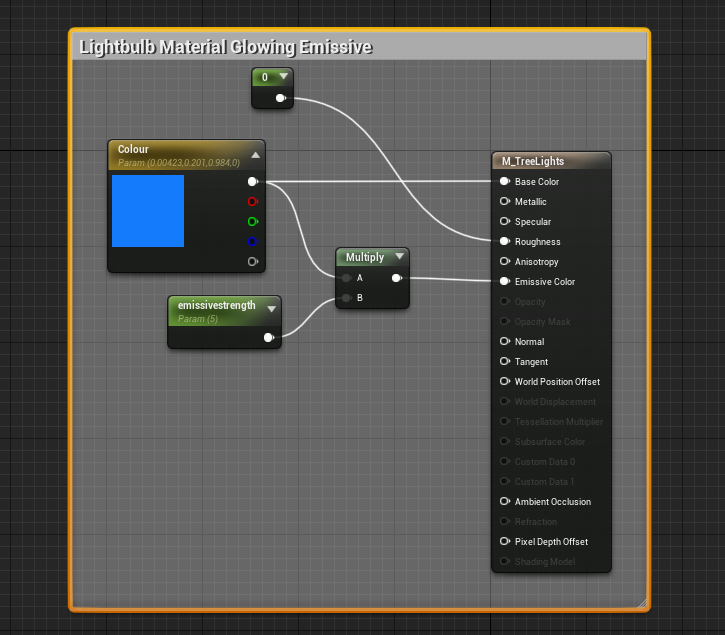Click the constant 0 node's output pin
This screenshot has height=635, width=725.
tap(281, 98)
